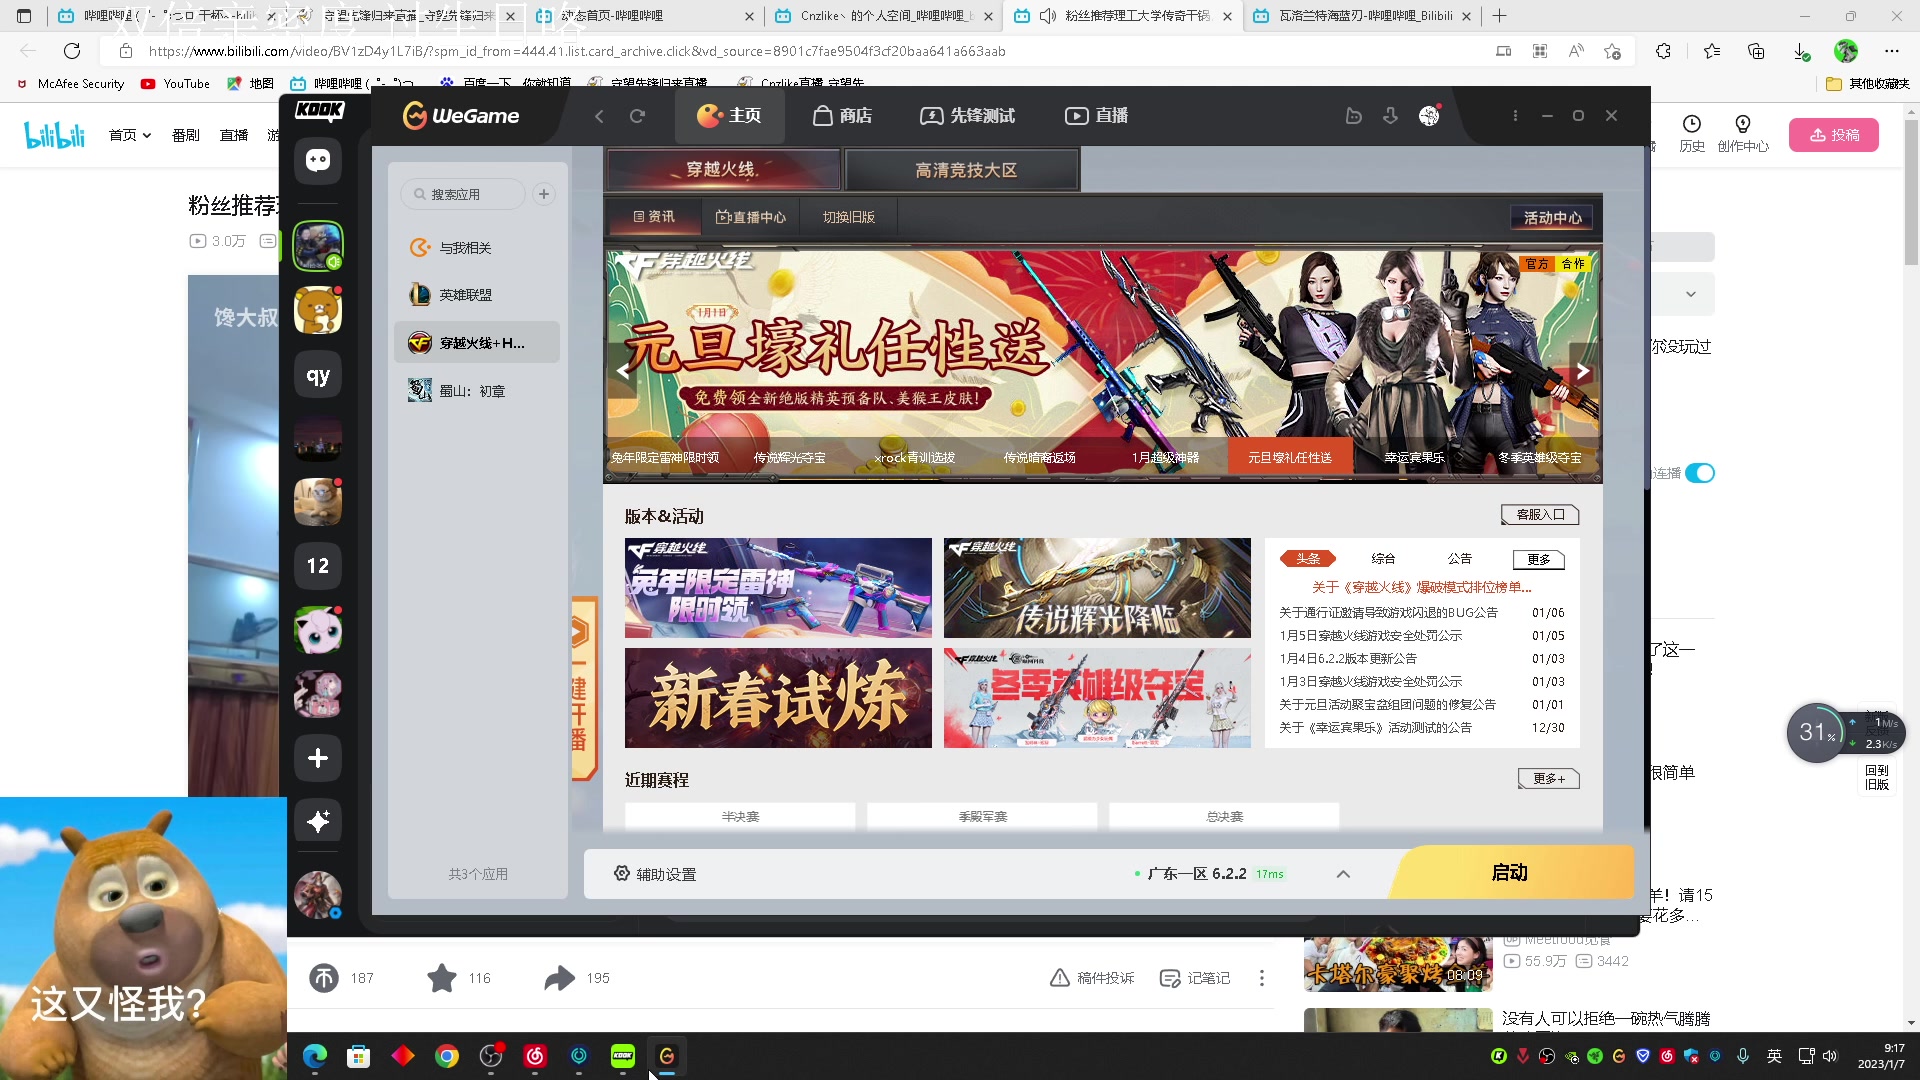Open the server labeled 12 in KOOK
Viewport: 1920px width, 1080px height.
[318, 566]
